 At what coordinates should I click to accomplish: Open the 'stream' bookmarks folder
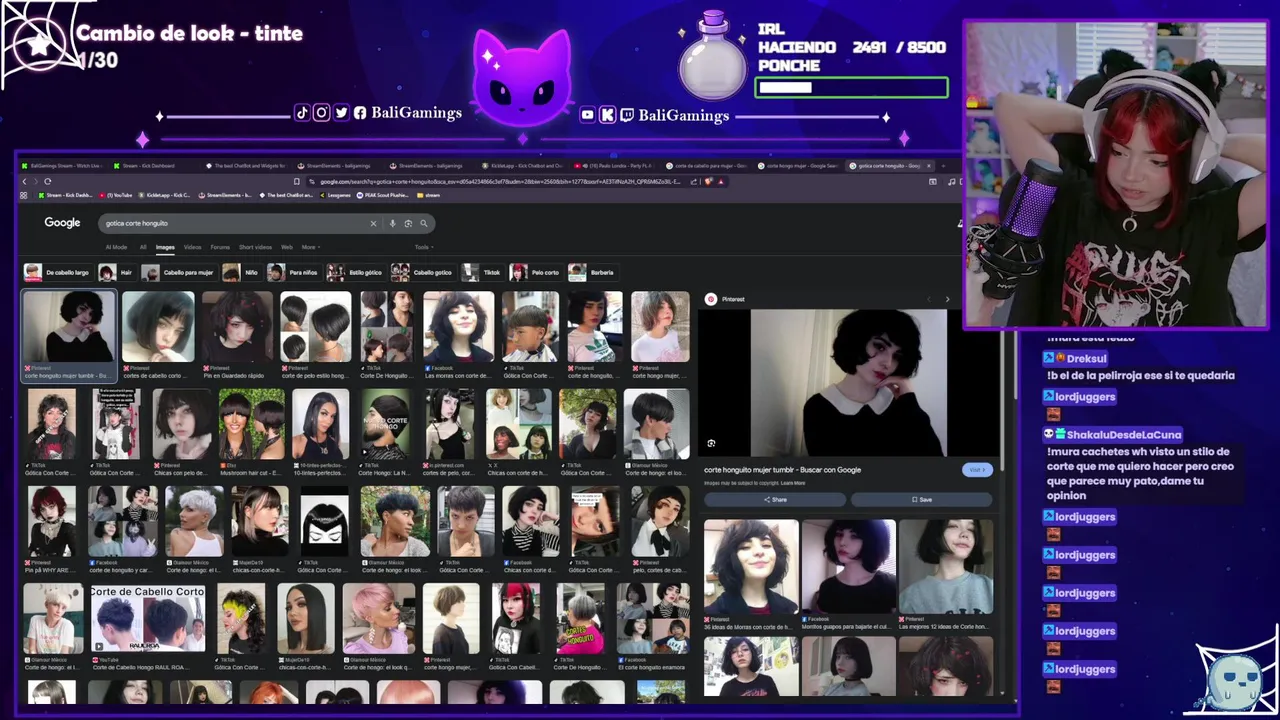[x=427, y=195]
